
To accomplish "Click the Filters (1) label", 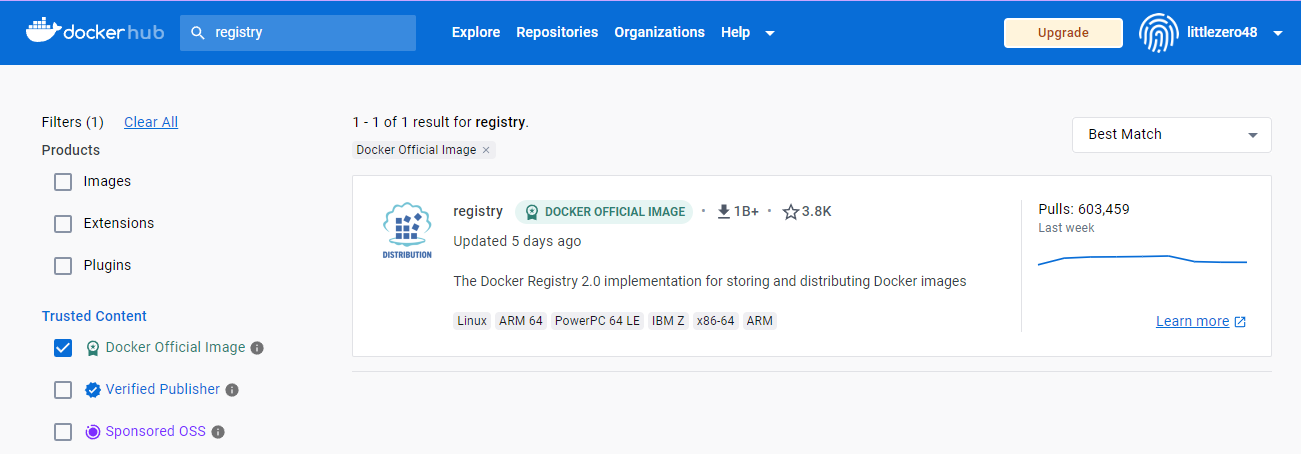I will coord(73,122).
